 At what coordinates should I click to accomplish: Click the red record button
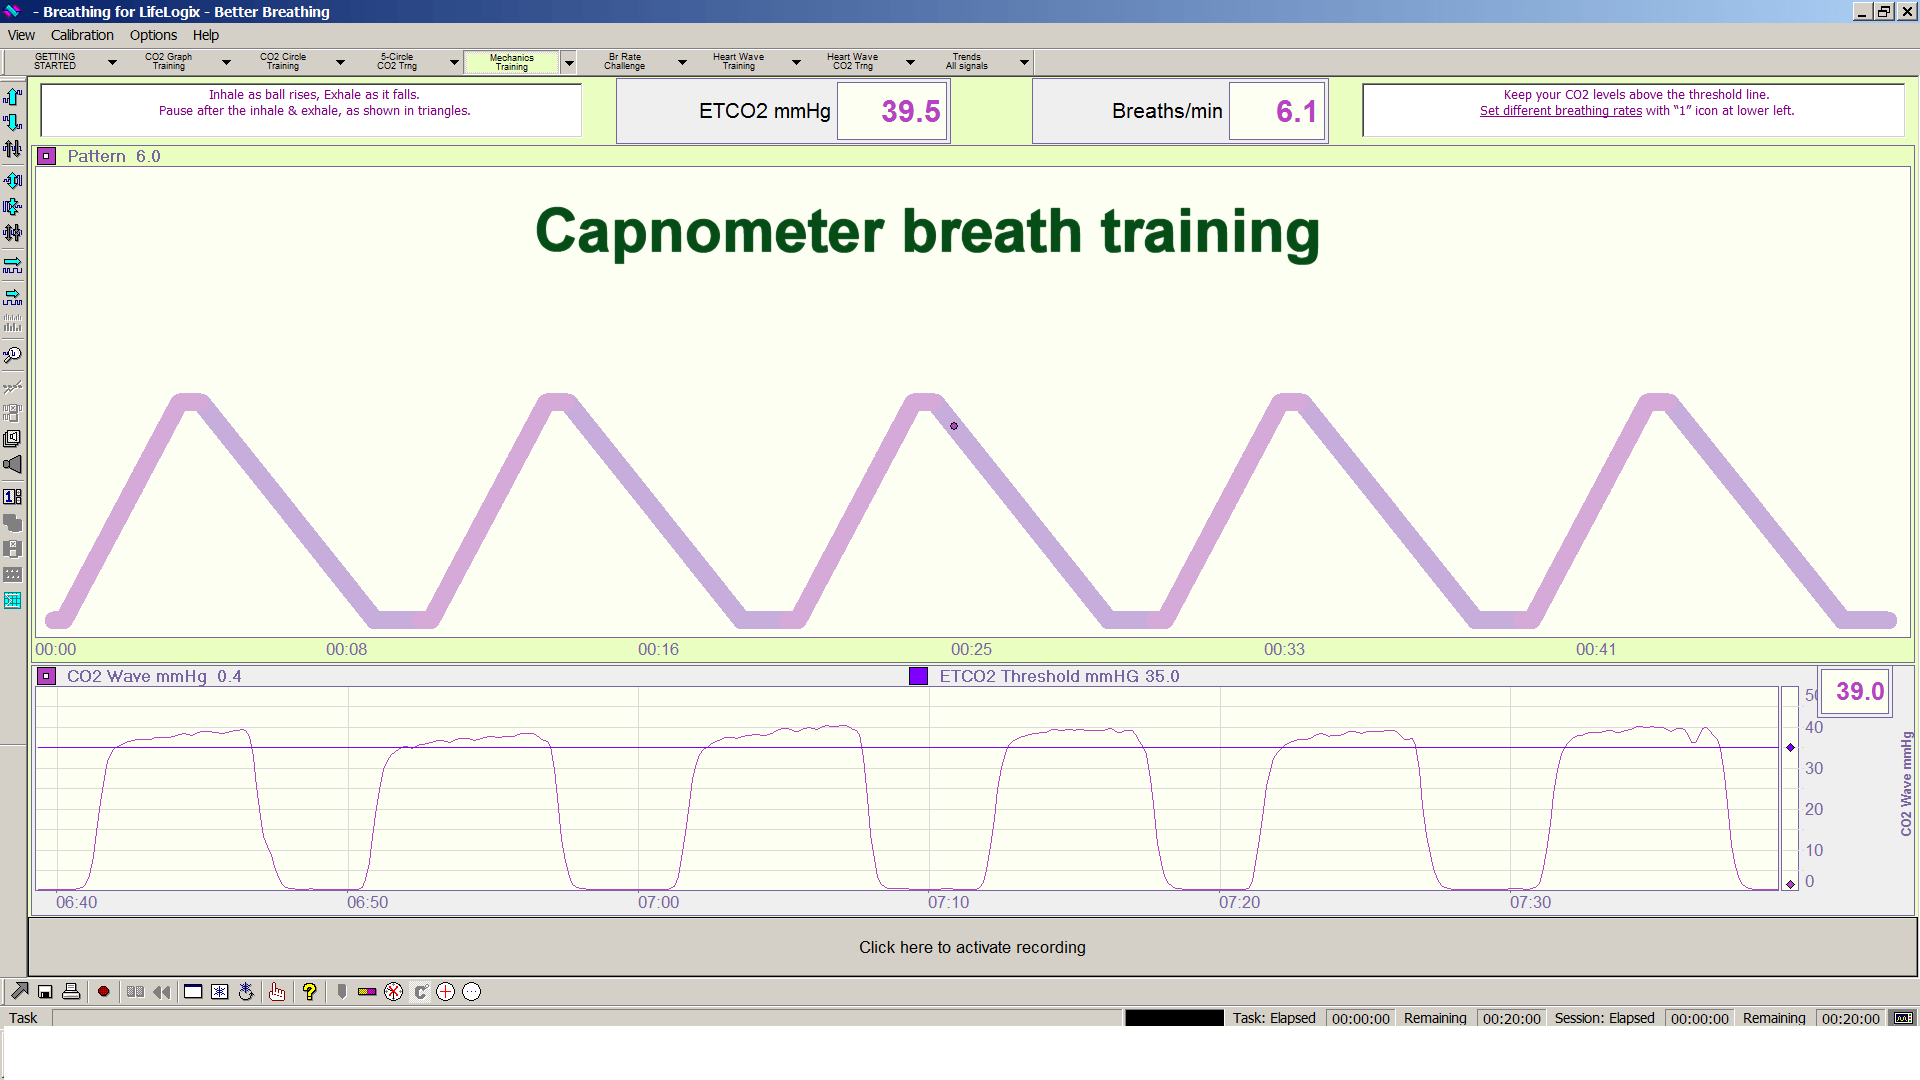[103, 992]
